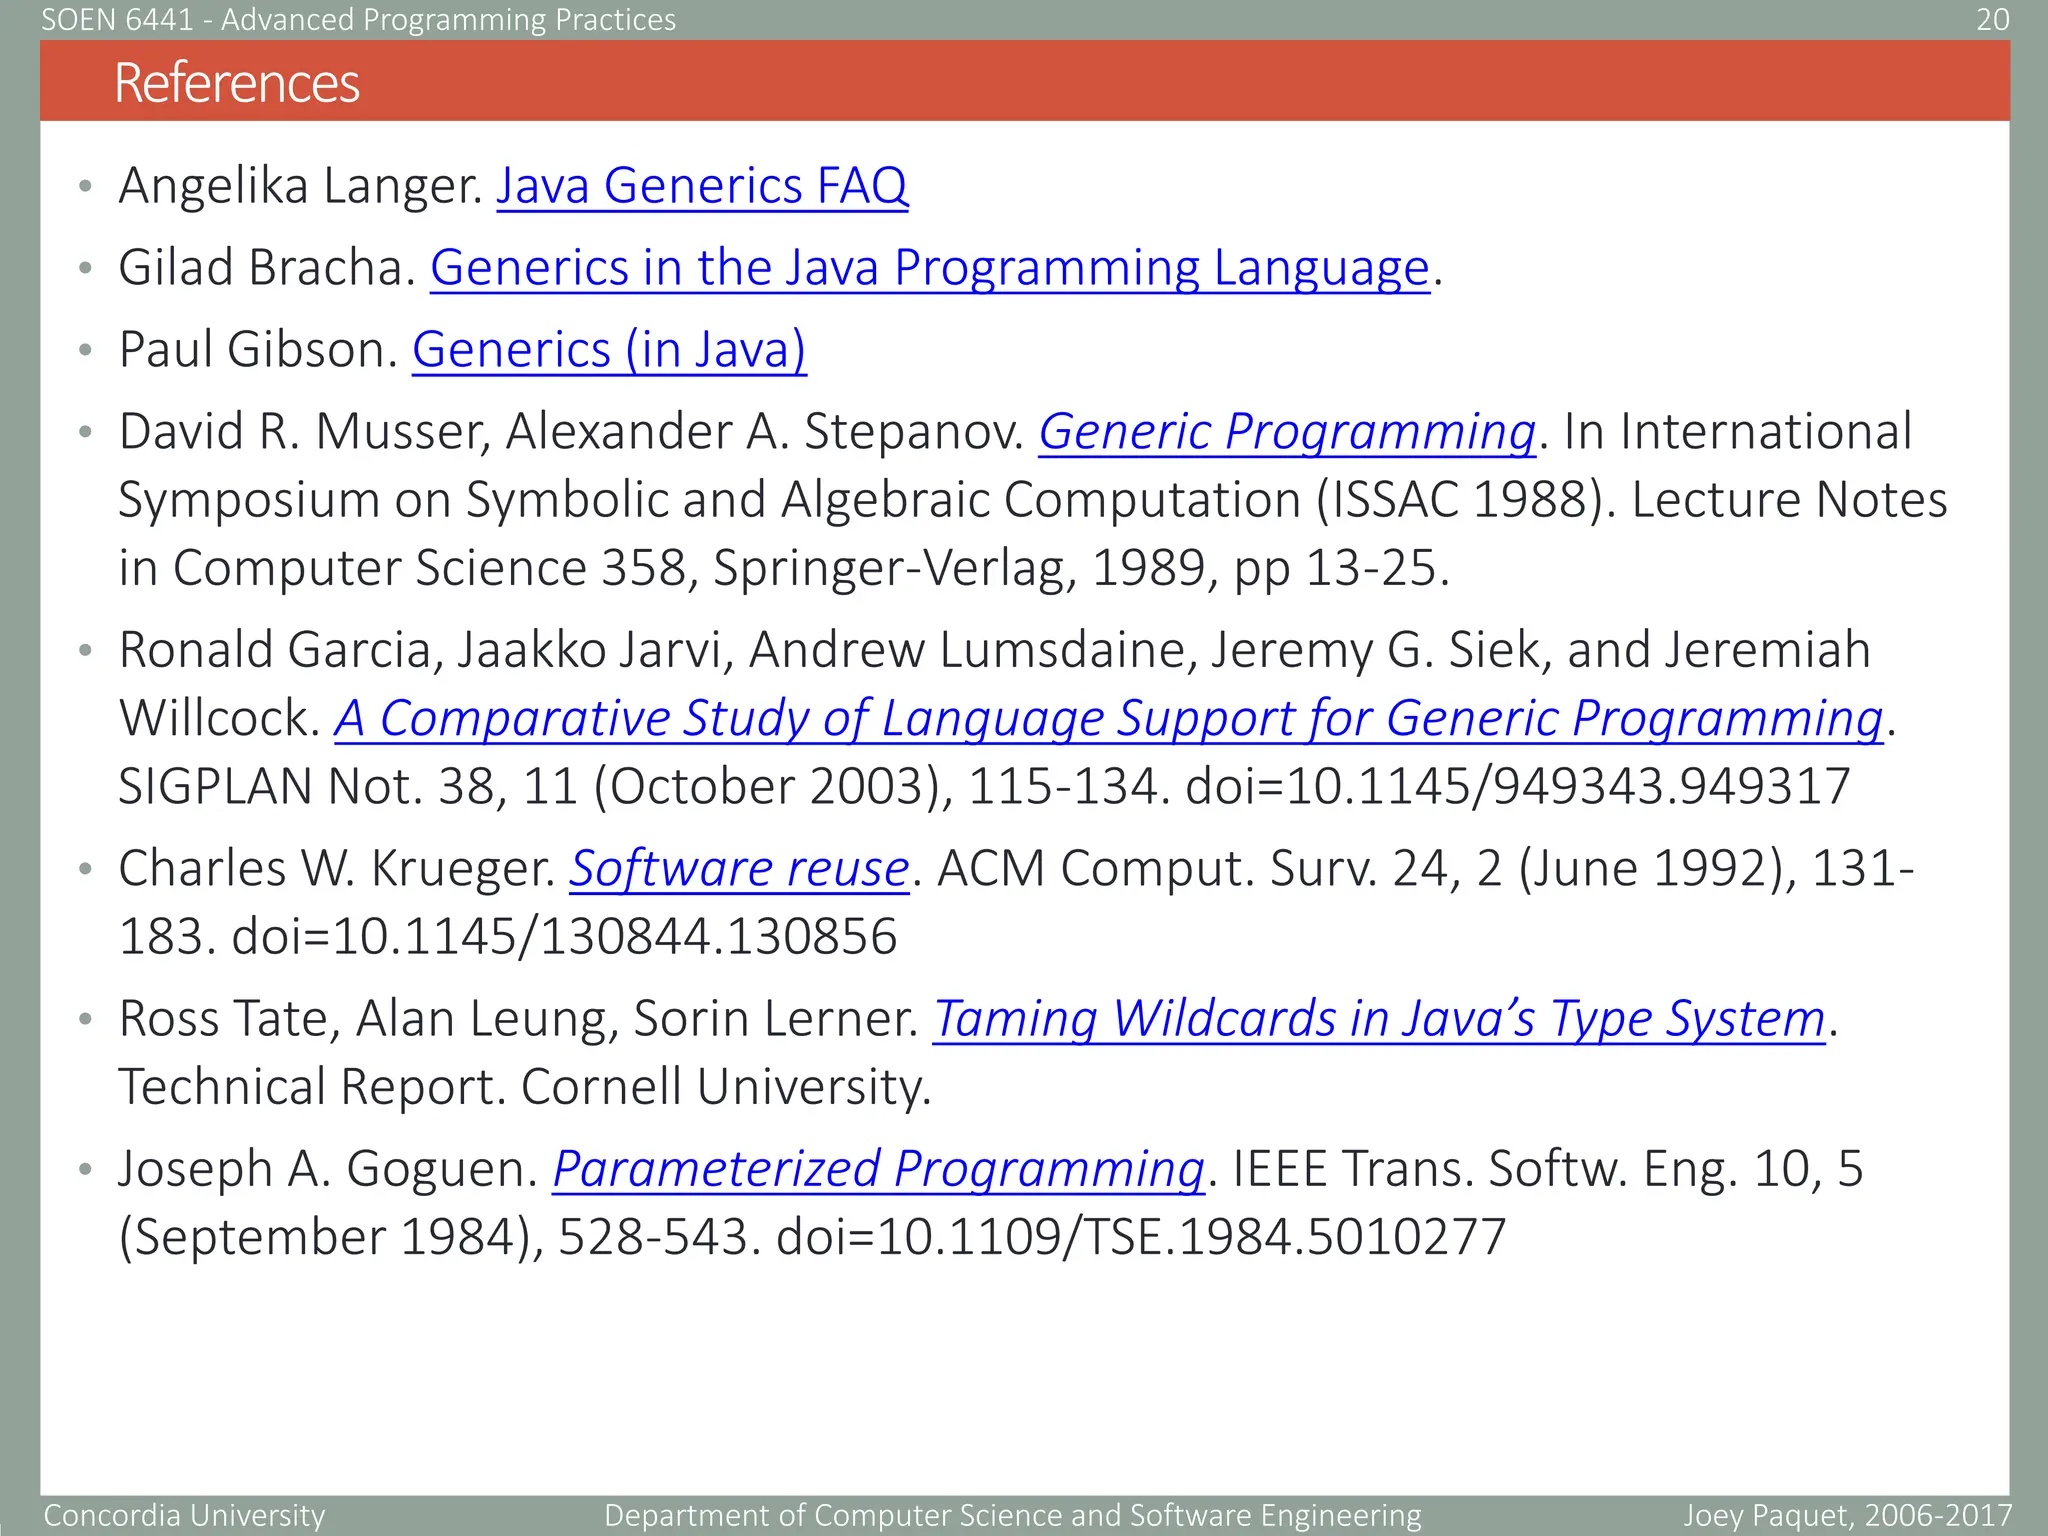Viewport: 2048px width, 1536px height.
Task: Click the References slide title
Action: tap(237, 83)
